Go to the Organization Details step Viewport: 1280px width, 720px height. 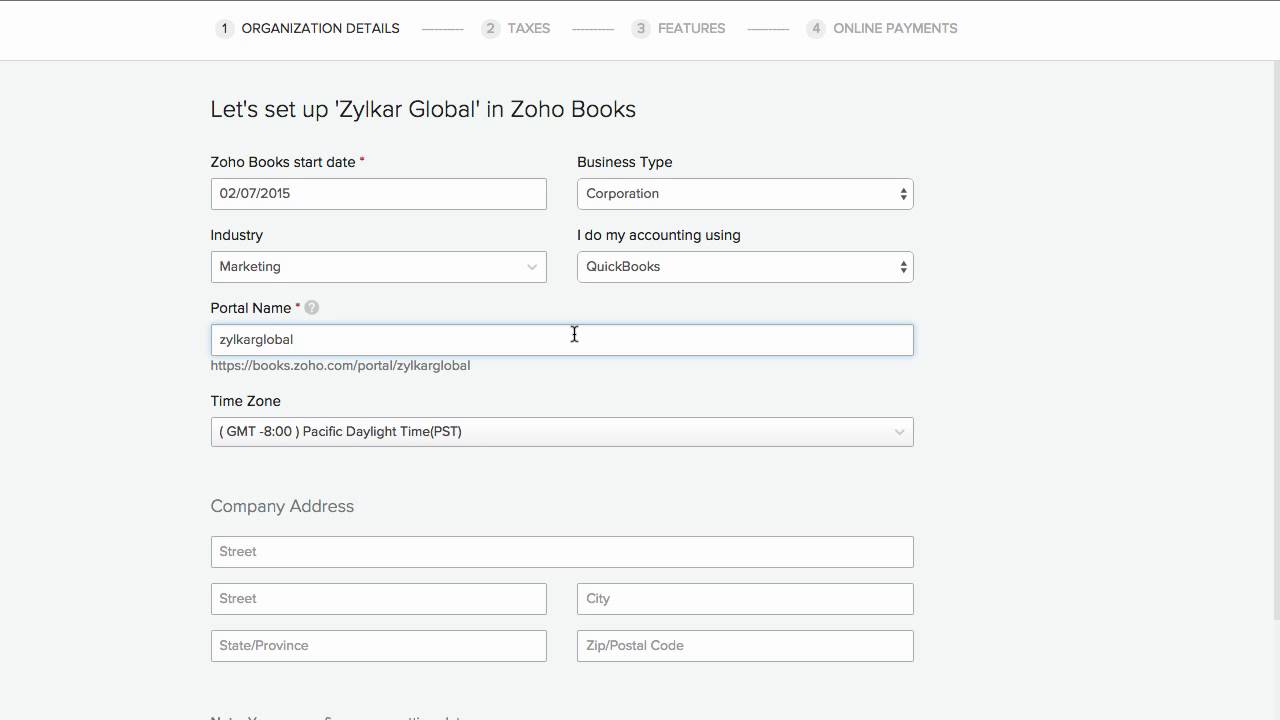308,28
